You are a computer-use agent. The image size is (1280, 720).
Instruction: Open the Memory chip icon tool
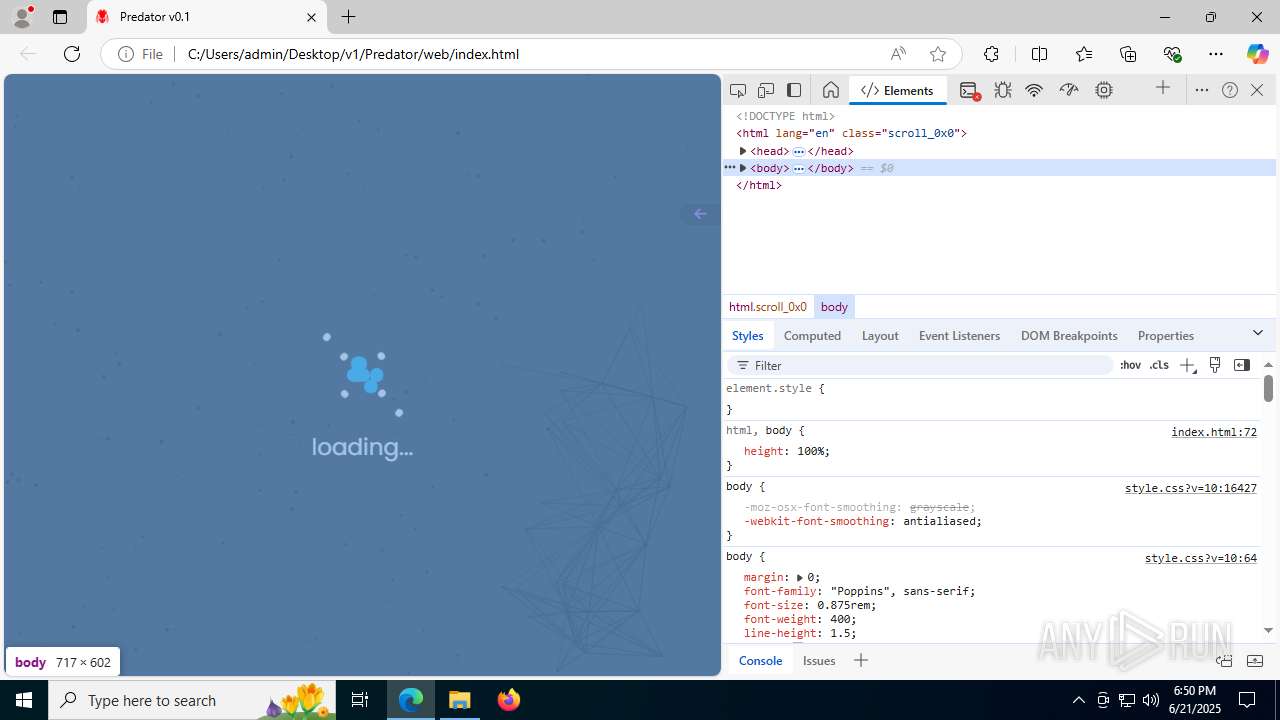[x=1104, y=90]
